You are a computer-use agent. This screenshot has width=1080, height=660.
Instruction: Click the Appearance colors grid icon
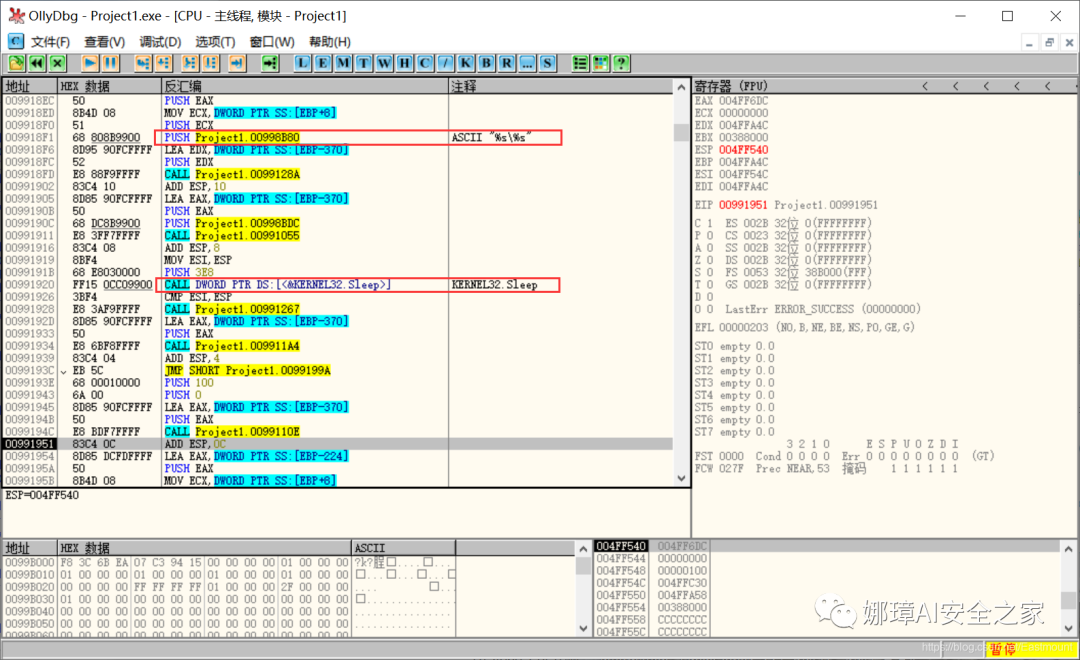601,63
